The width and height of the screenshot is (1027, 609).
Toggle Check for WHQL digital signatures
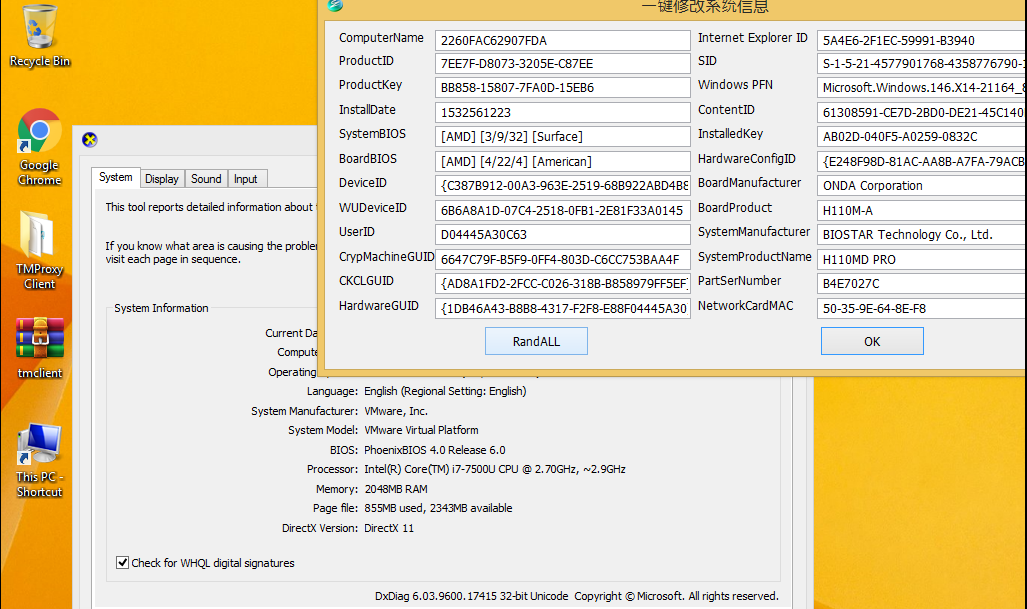point(123,563)
